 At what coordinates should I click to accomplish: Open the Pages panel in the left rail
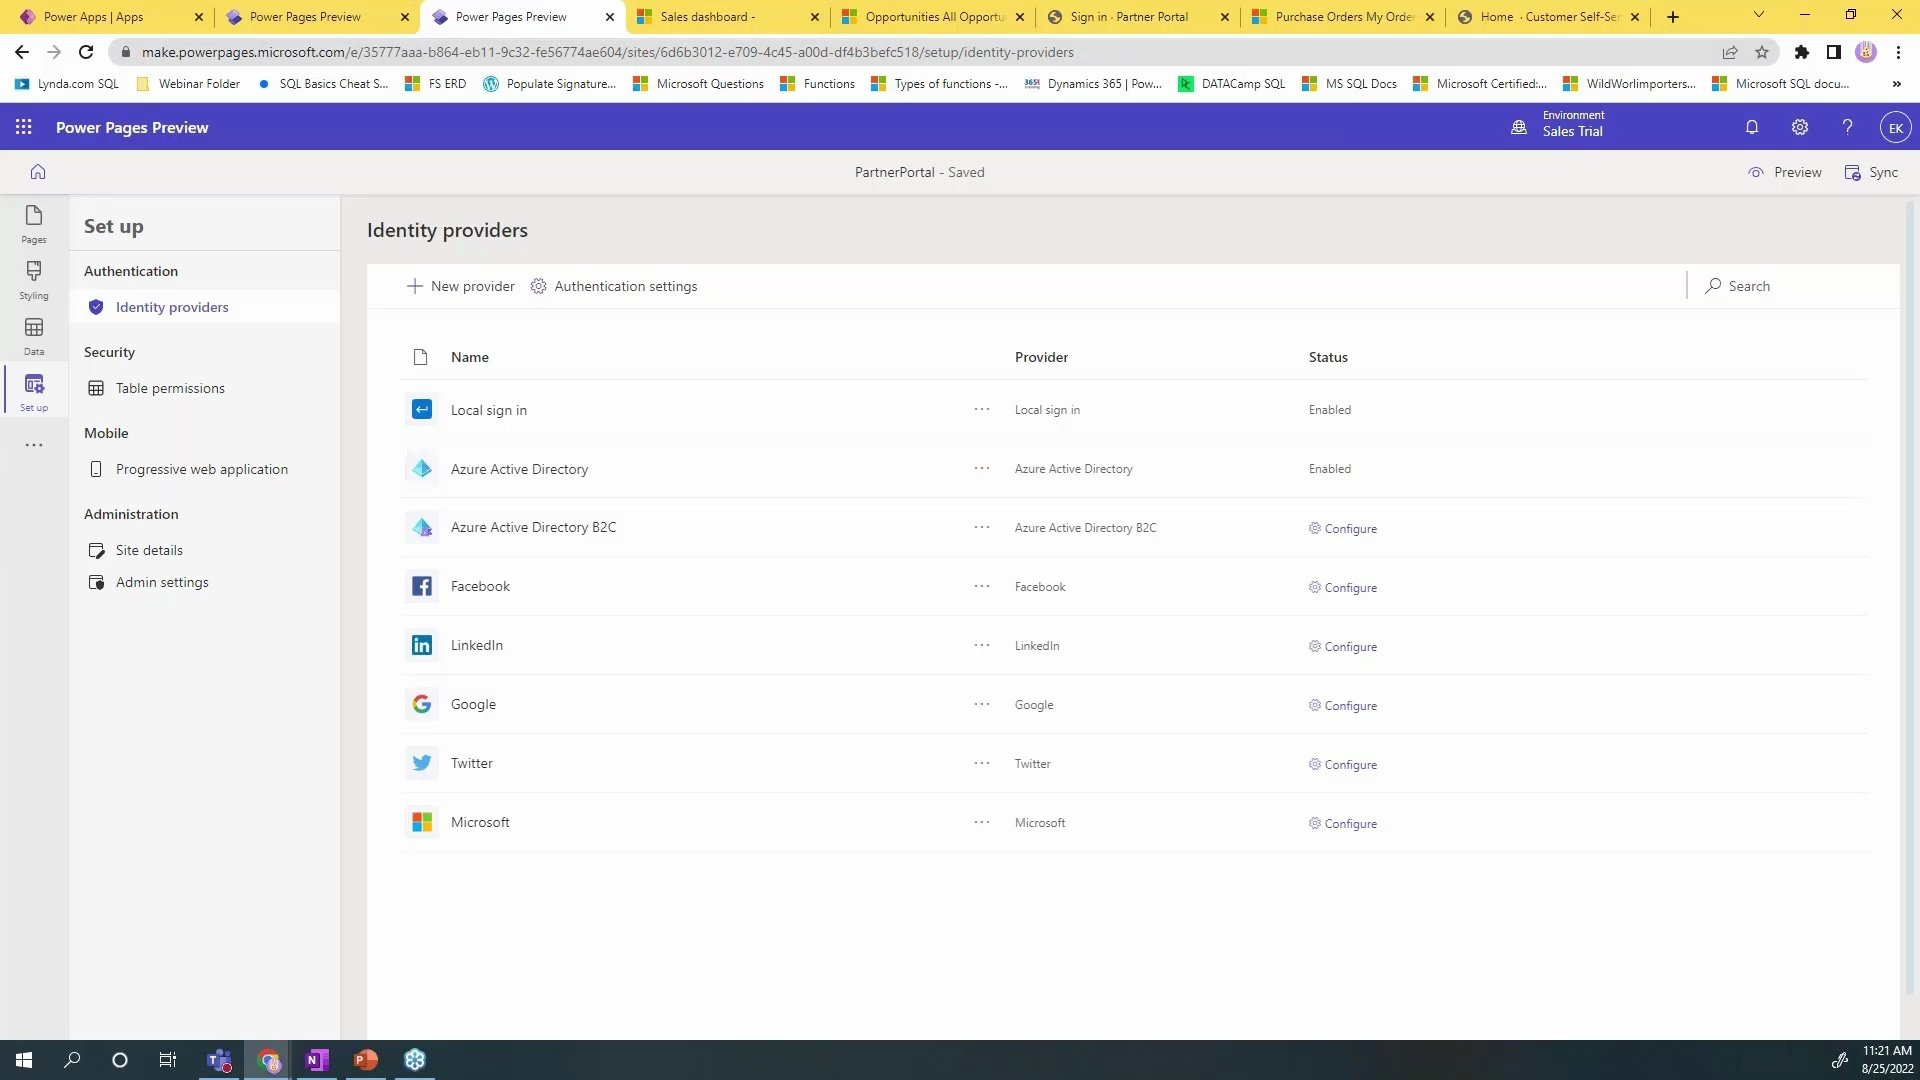pos(33,224)
